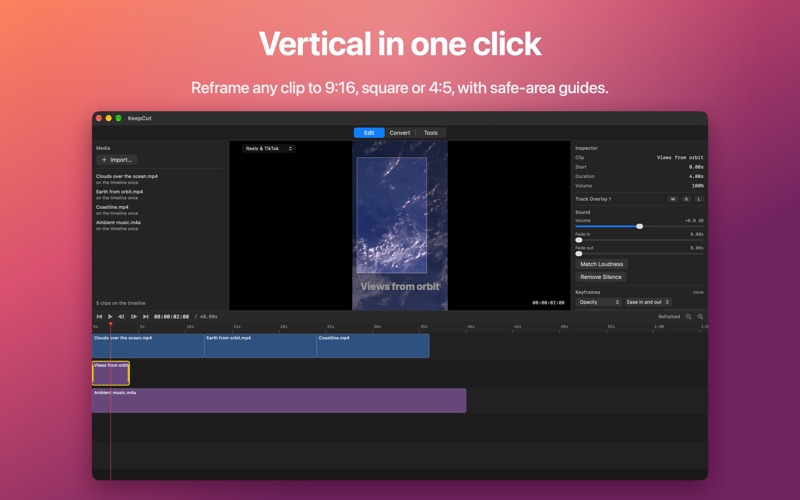Select the Views from orbit overlay clip
This screenshot has height=500, width=800.
(x=111, y=373)
